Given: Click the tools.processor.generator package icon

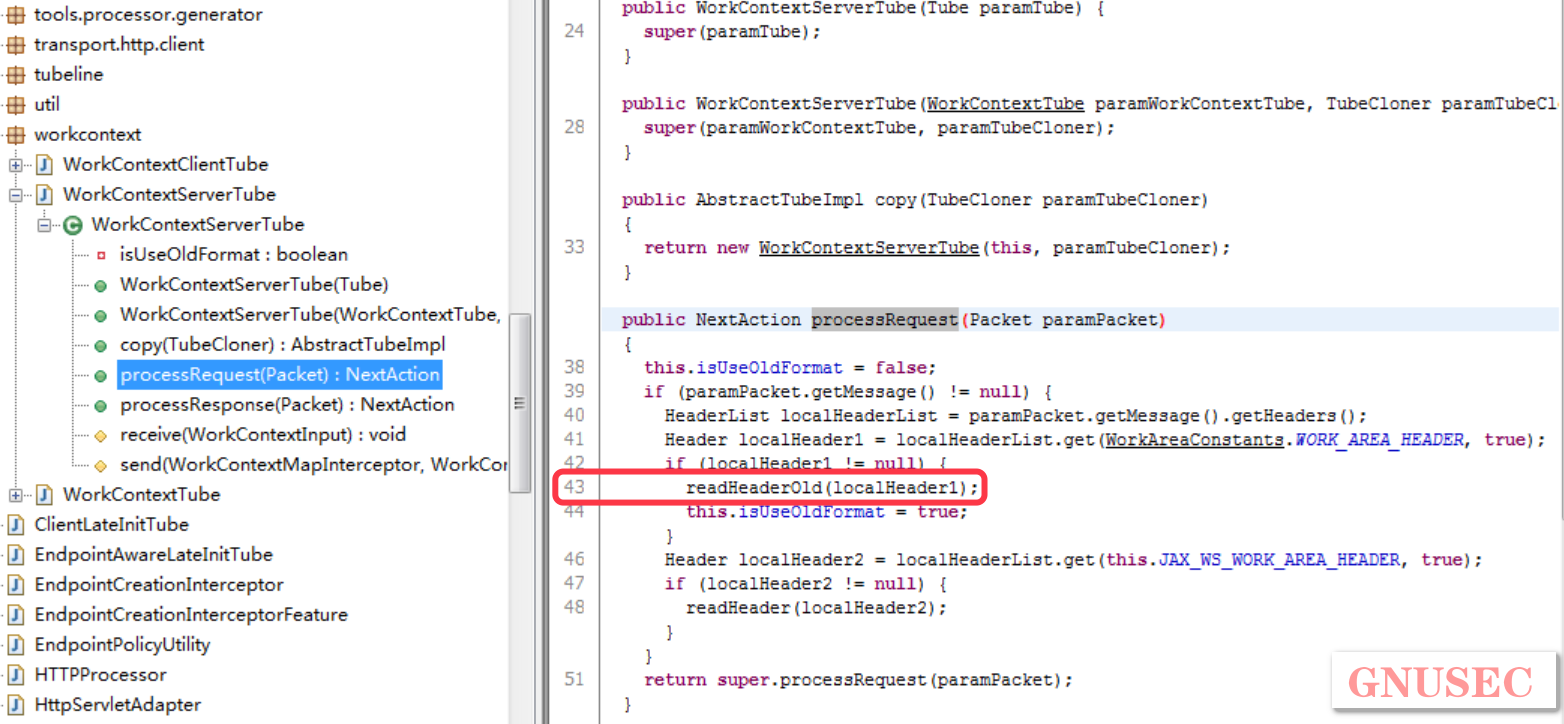Looking at the screenshot, I should (x=15, y=15).
